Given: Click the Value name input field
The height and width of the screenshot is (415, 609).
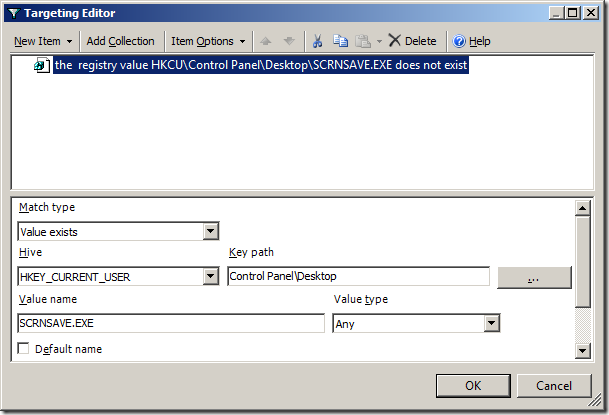Looking at the screenshot, I should coord(171,324).
